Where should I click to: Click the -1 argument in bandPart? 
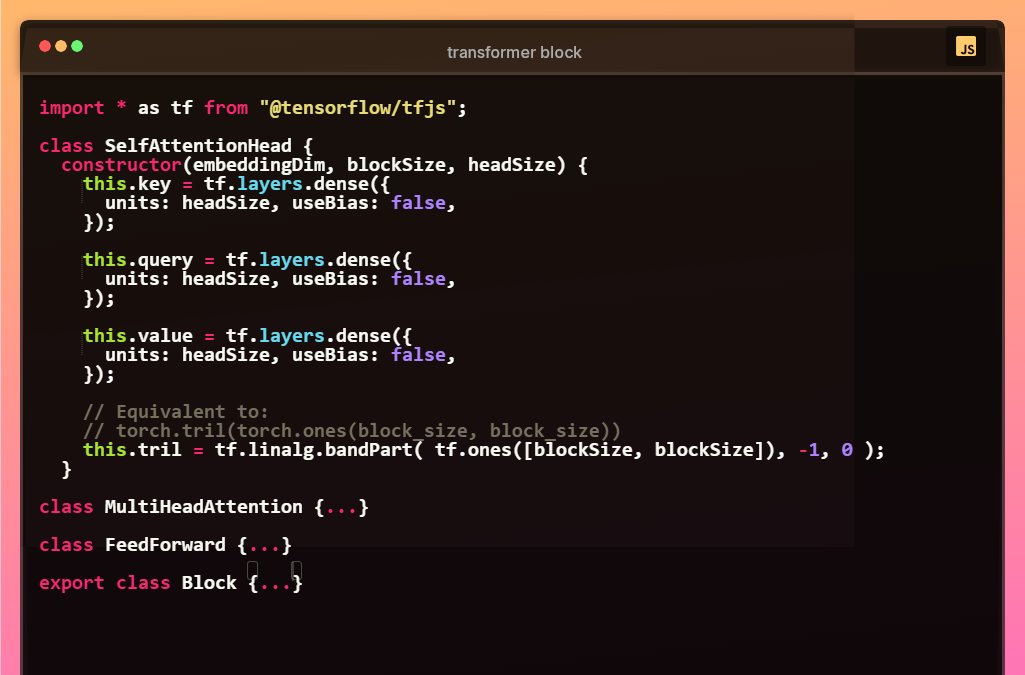(809, 450)
